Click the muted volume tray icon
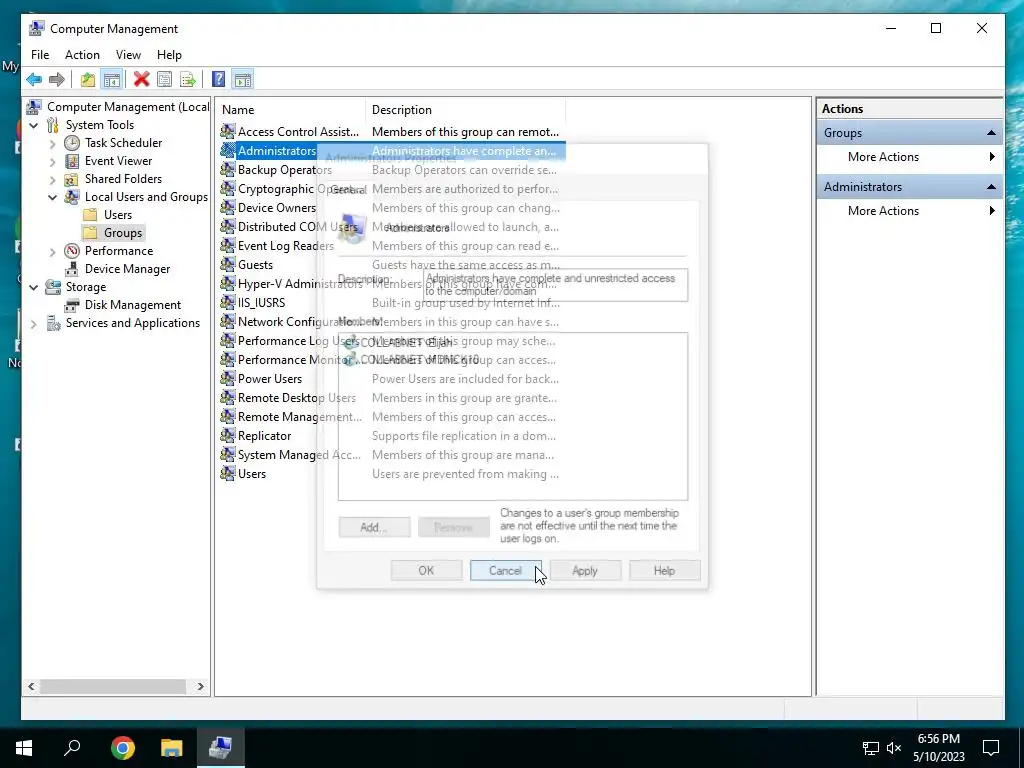The width and height of the screenshot is (1024, 768). point(894,748)
